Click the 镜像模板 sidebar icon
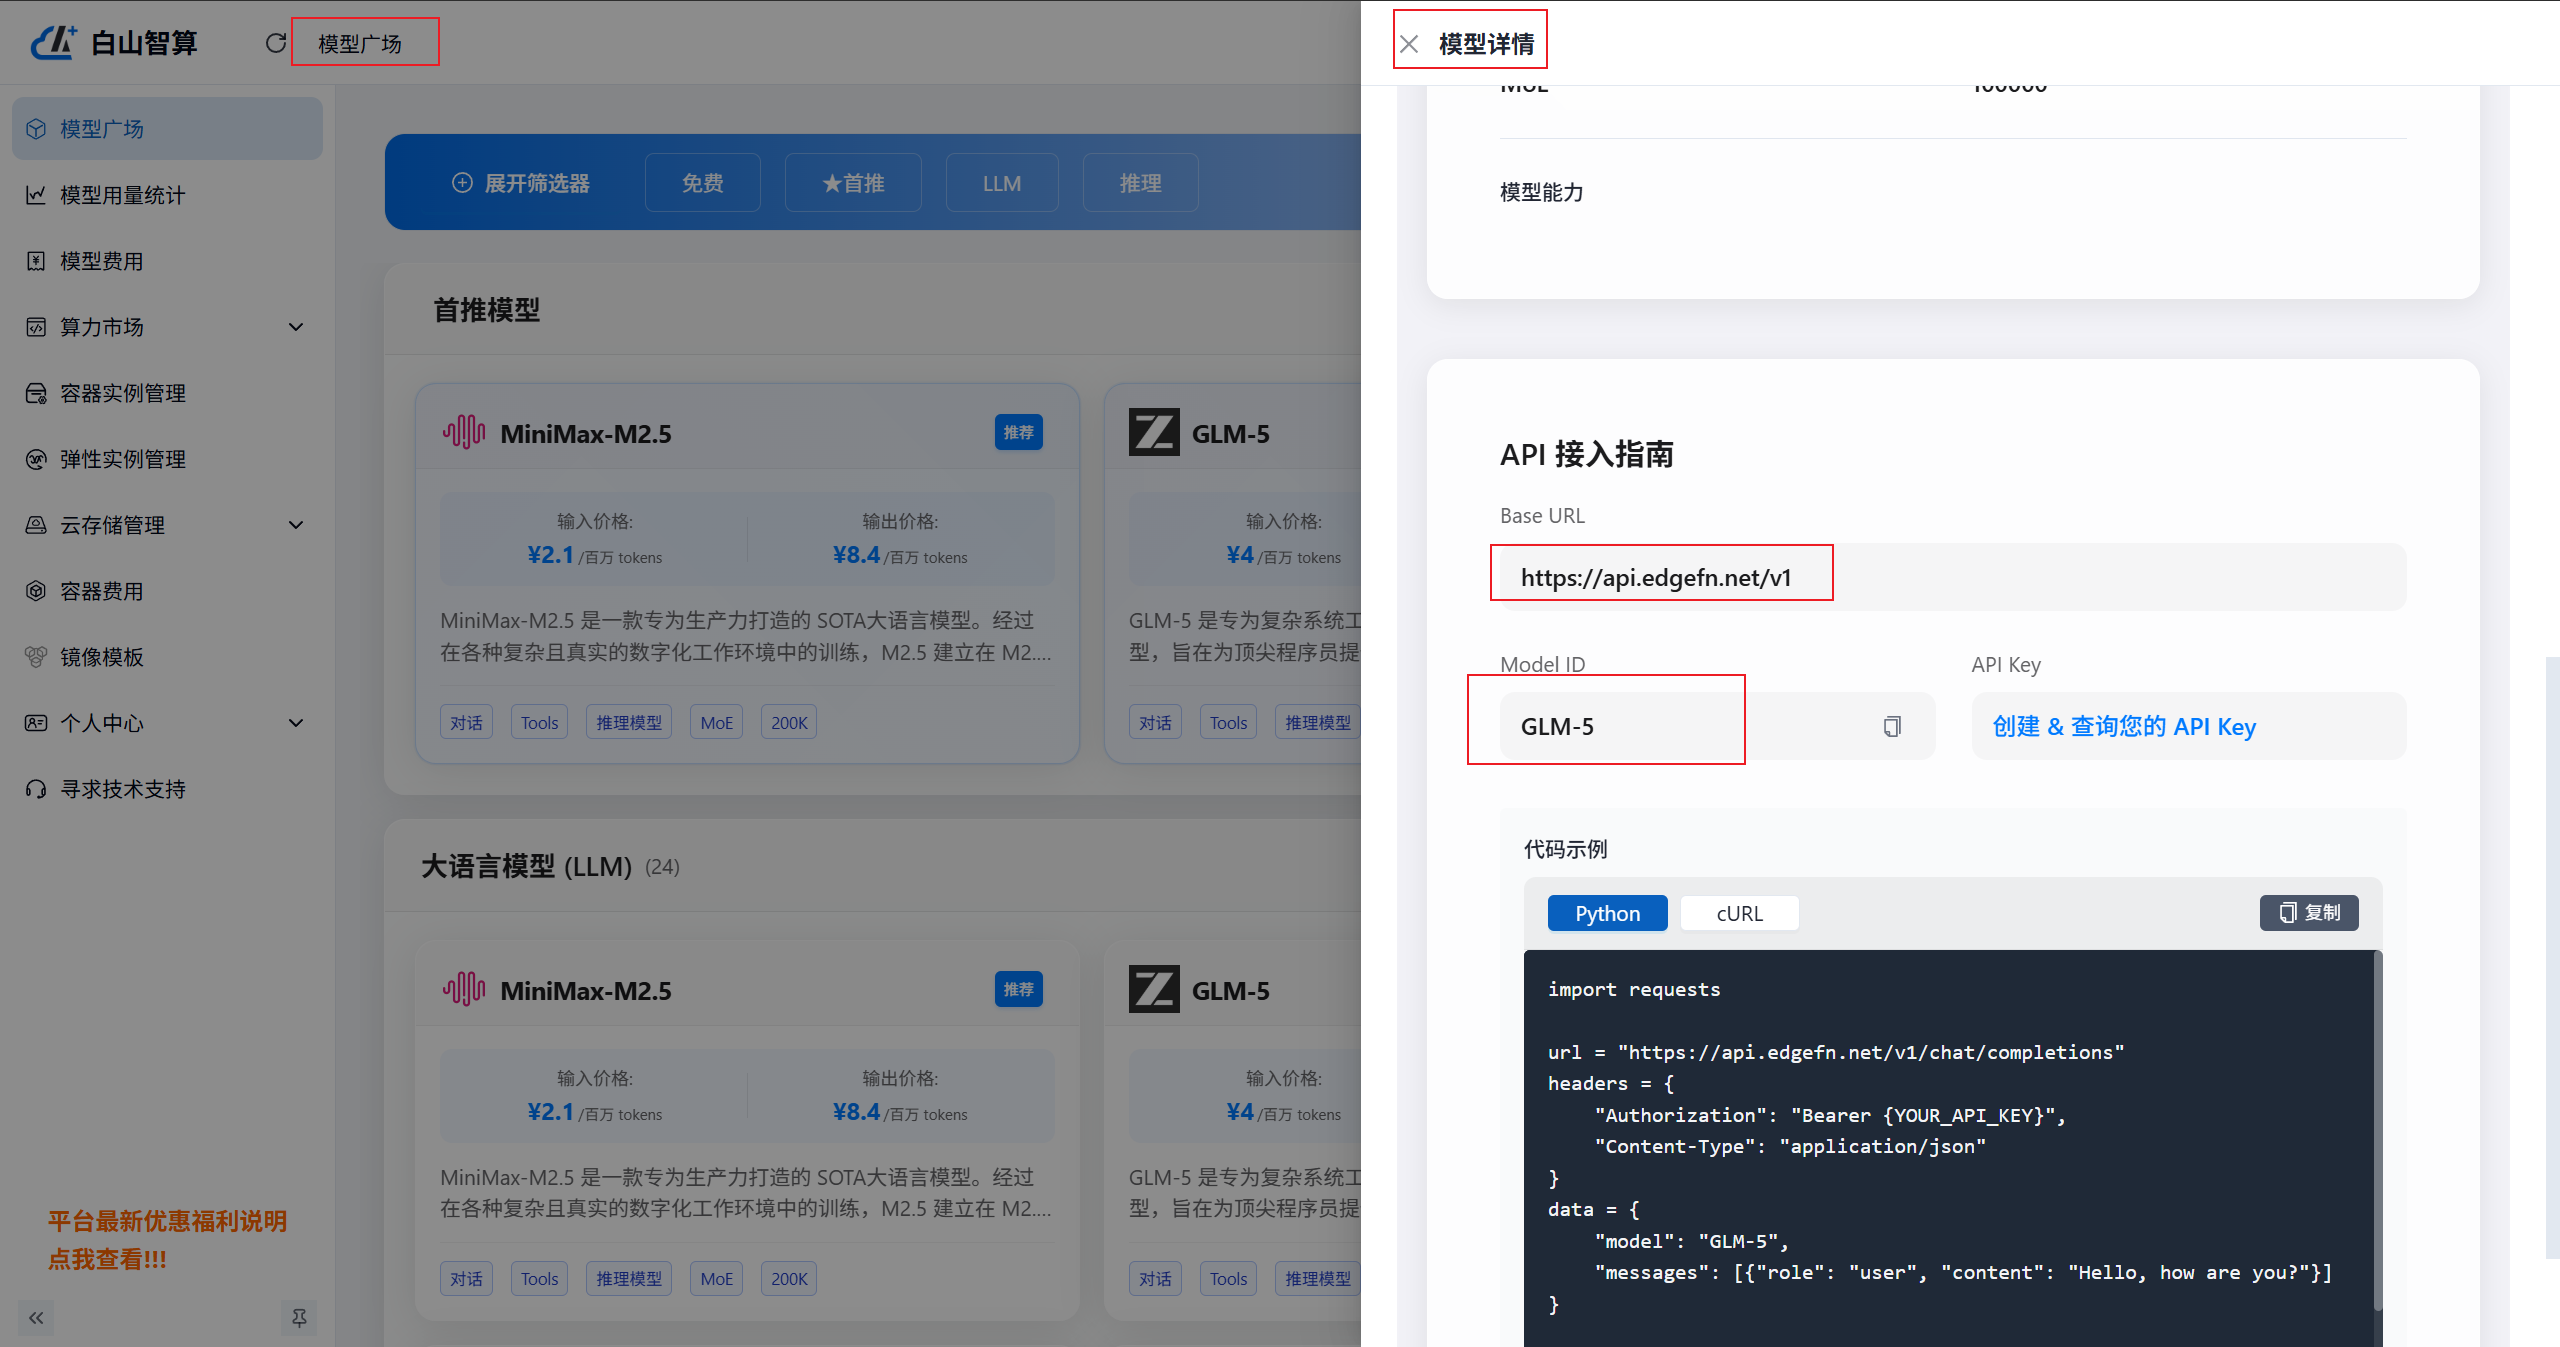The image size is (2560, 1347). [36, 657]
